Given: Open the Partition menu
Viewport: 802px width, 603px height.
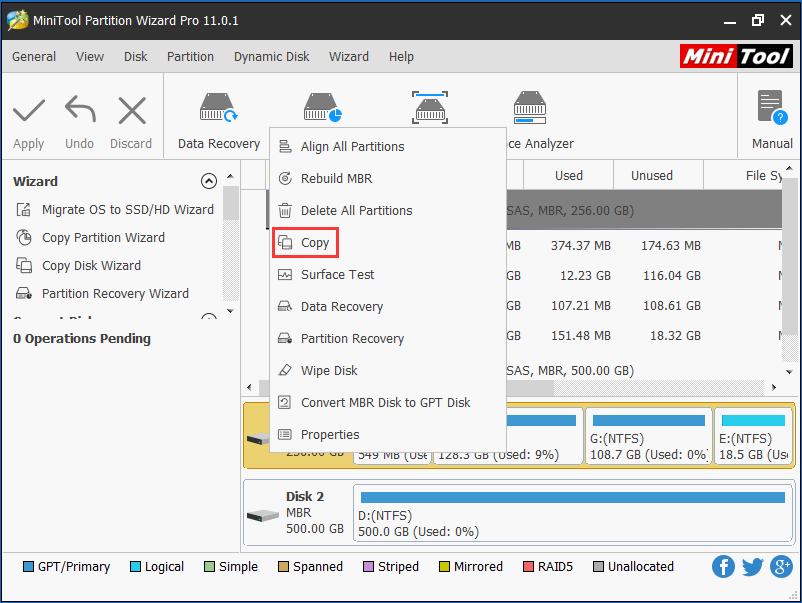Looking at the screenshot, I should click(190, 56).
